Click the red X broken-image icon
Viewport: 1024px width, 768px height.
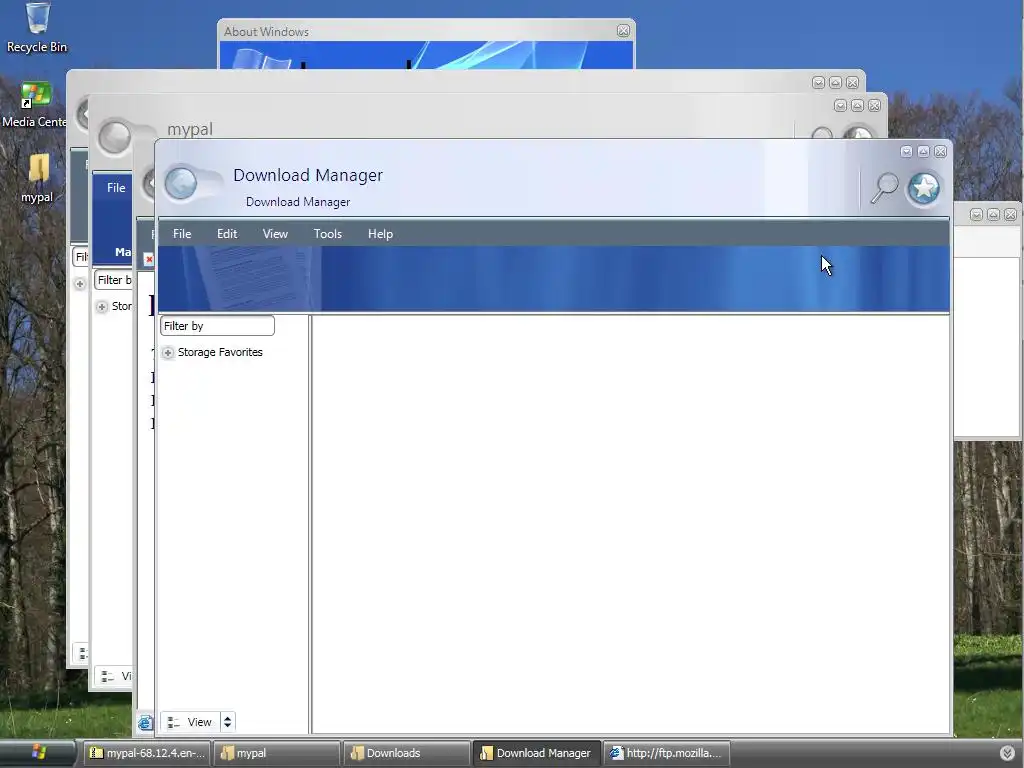click(149, 259)
